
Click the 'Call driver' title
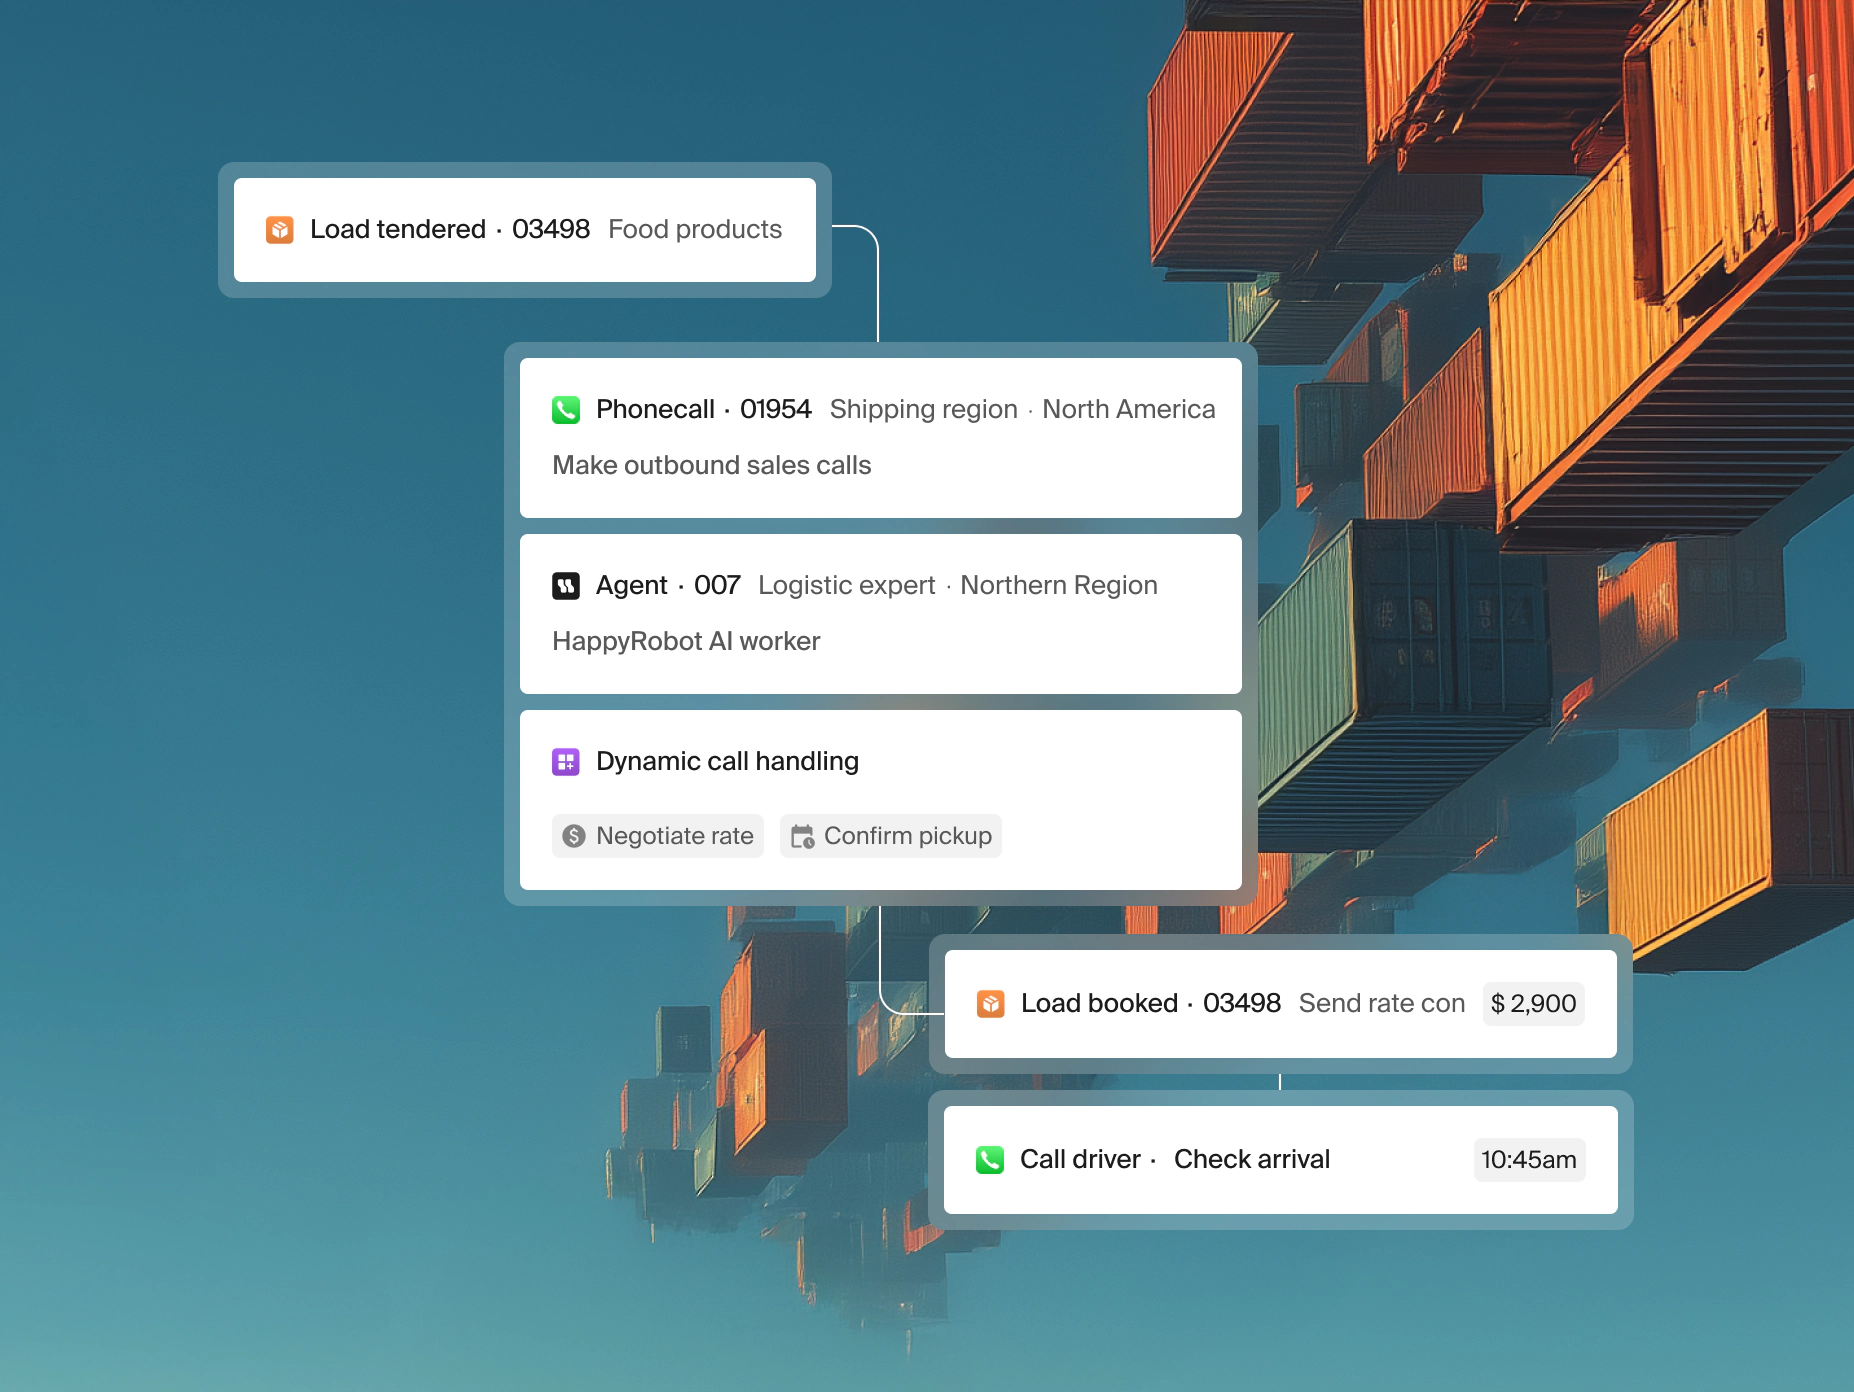point(1080,1160)
